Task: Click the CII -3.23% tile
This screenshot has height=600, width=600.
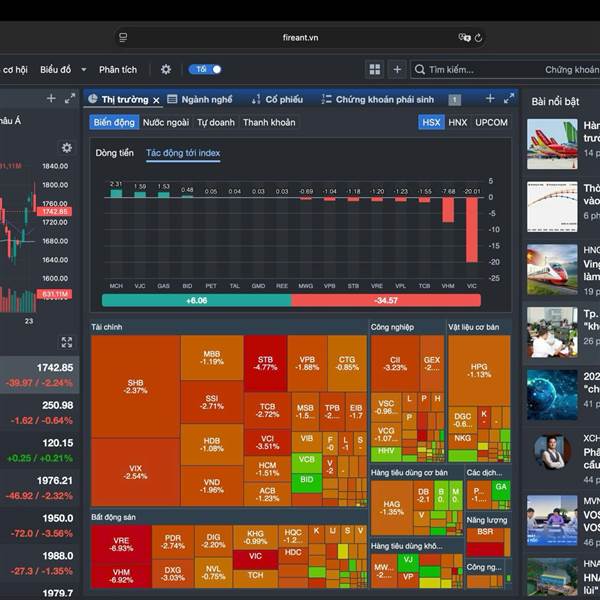Action: coord(395,364)
